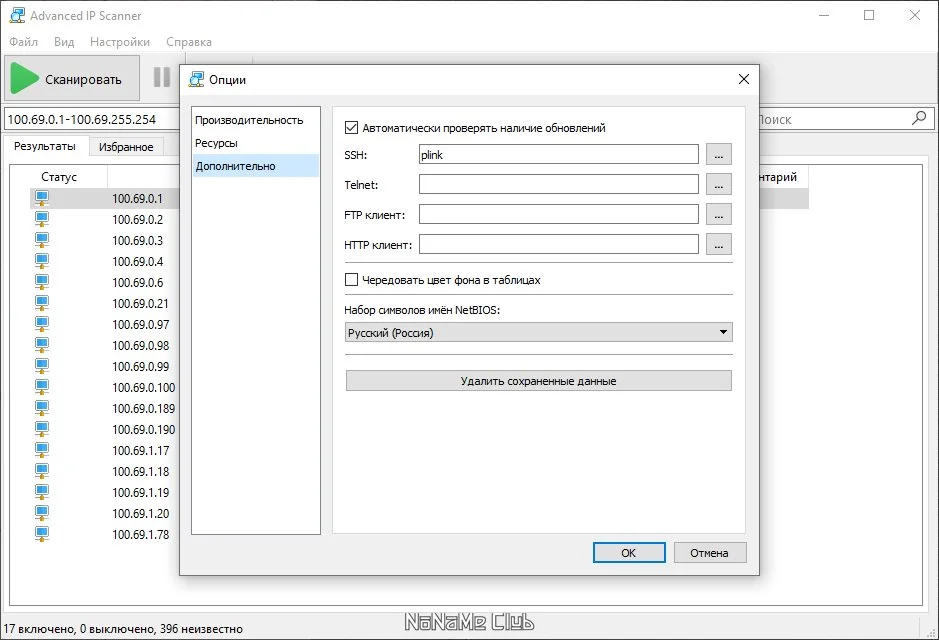Screen dimensions: 939x640
Task: Select Ресурсы in options list
Action: 255,143
